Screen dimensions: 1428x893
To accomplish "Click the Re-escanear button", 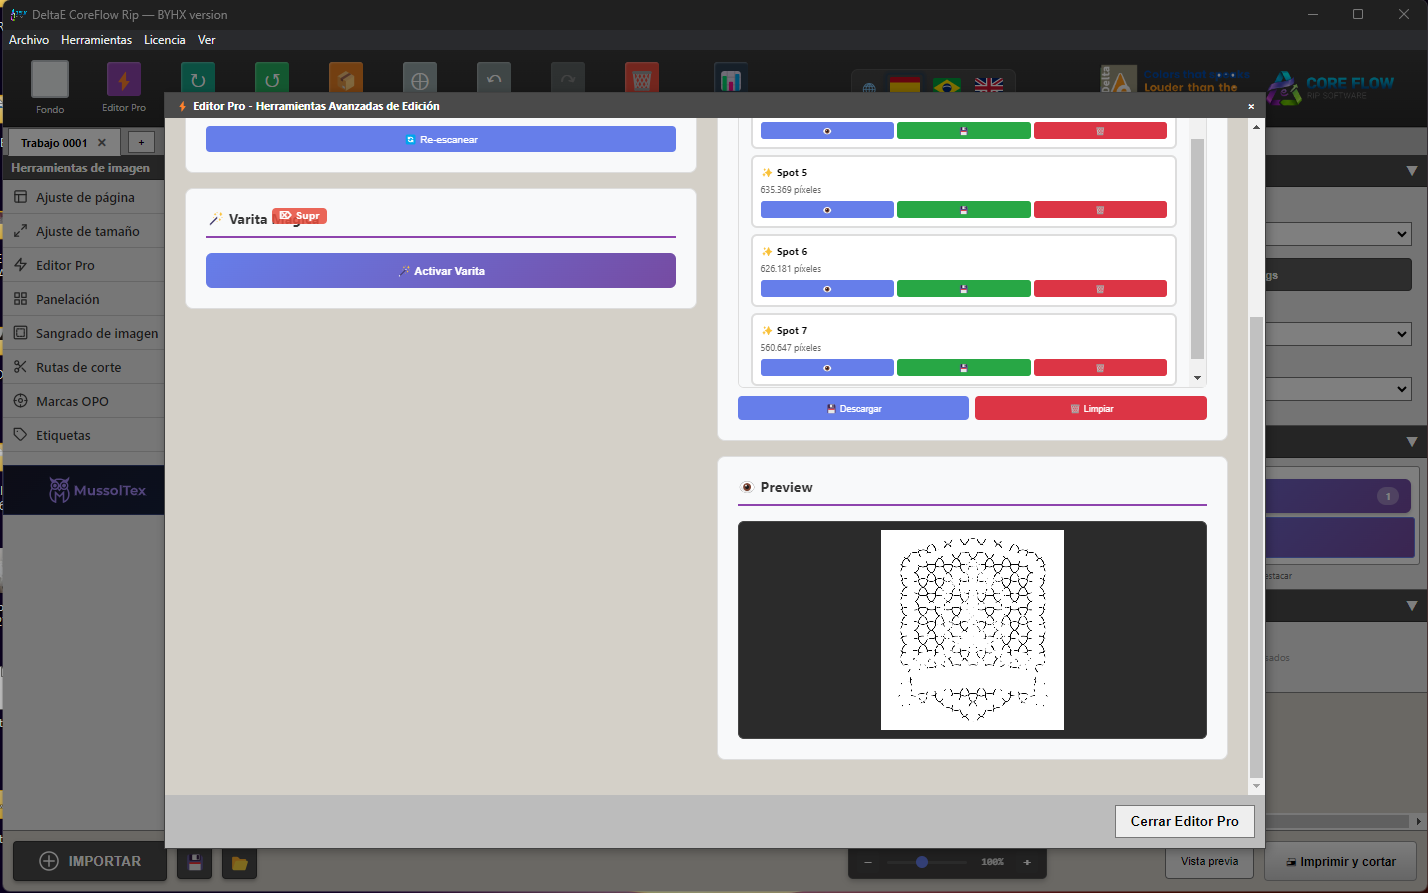I will click(441, 139).
